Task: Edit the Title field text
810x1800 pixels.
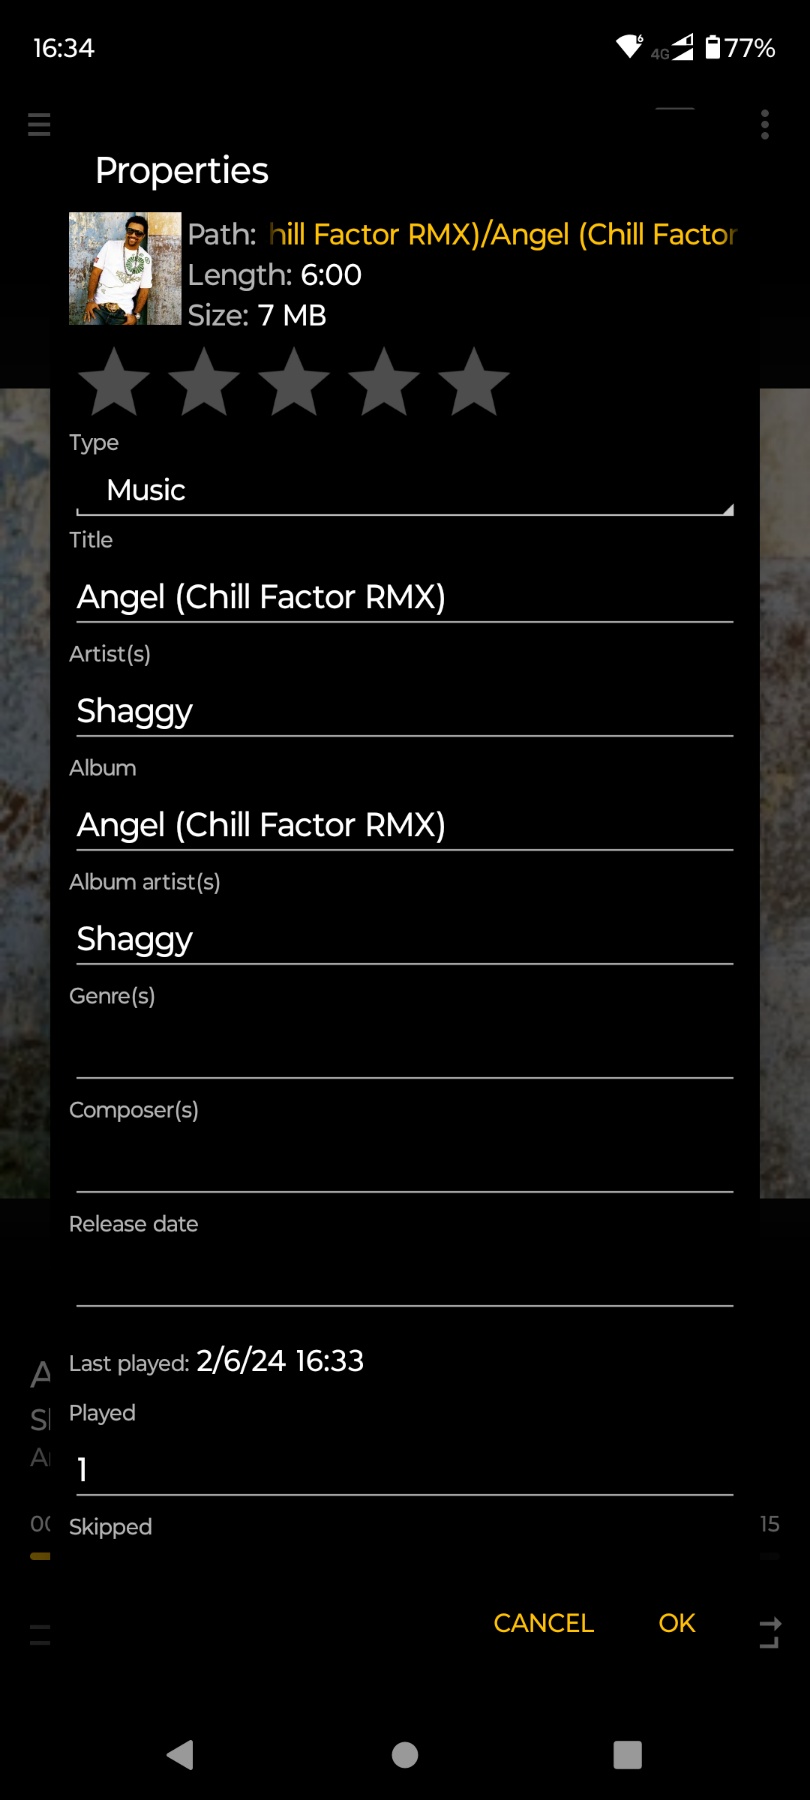Action: coord(405,597)
